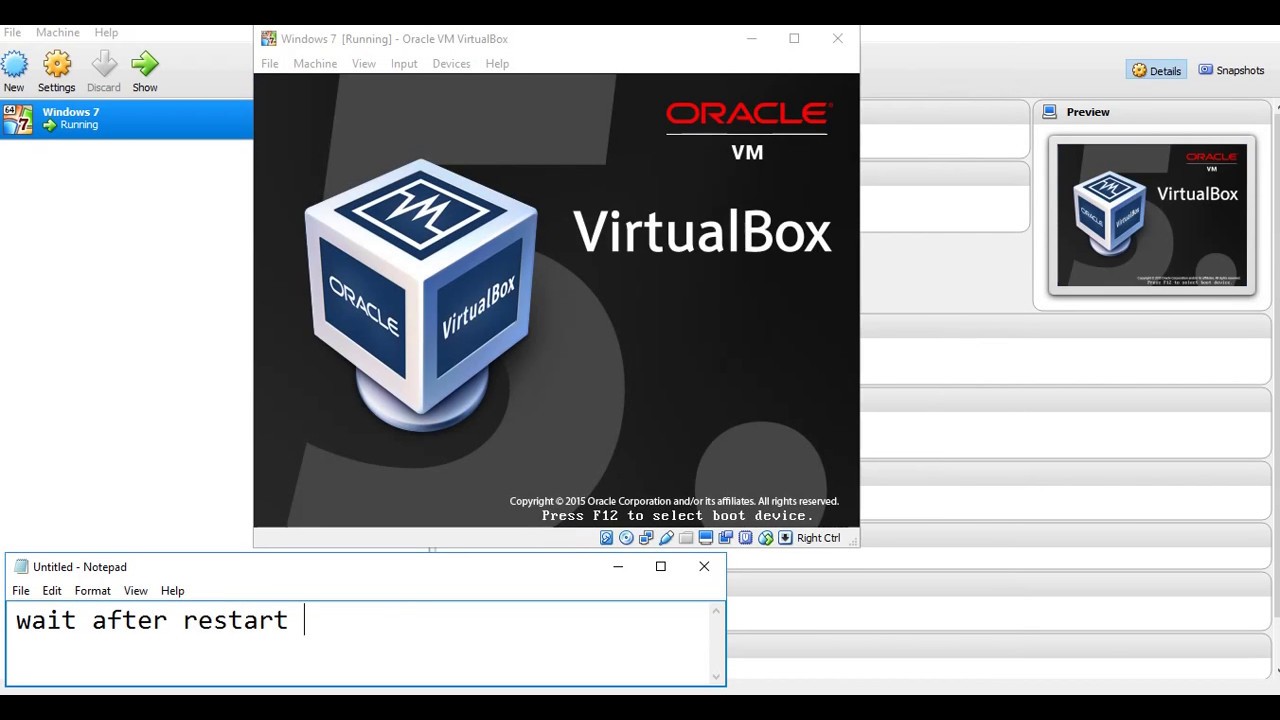
Task: Click optical disc status icon
Action: pyautogui.click(x=626, y=538)
